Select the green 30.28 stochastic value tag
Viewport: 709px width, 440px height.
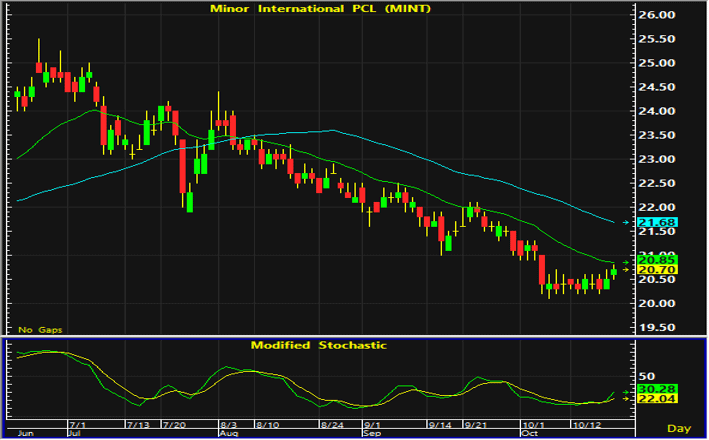click(x=657, y=389)
